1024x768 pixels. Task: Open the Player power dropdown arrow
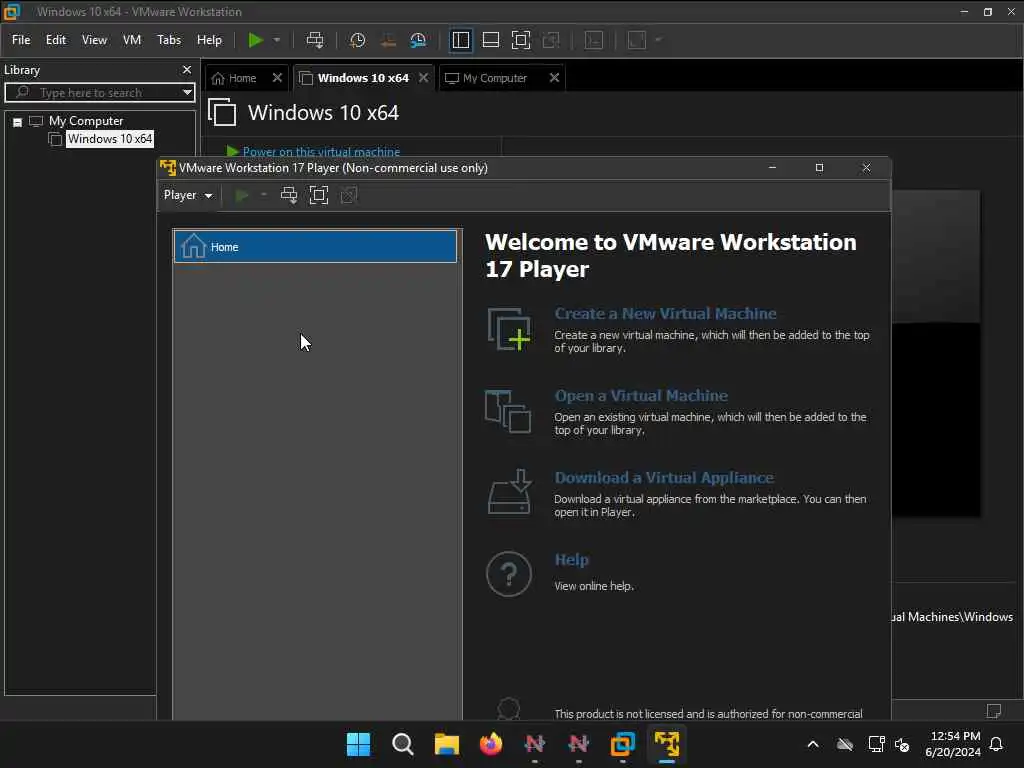click(x=263, y=195)
